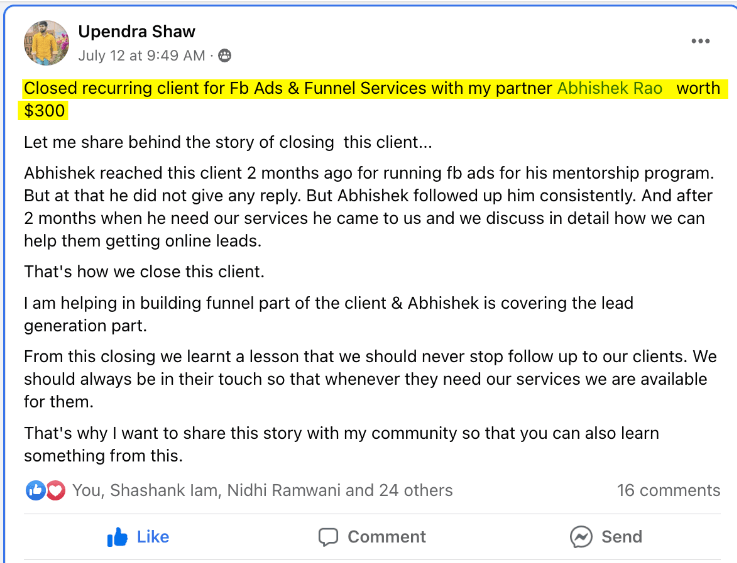The width and height of the screenshot is (737, 563).
Task: Click the red heart reaction icon
Action: coord(55,490)
